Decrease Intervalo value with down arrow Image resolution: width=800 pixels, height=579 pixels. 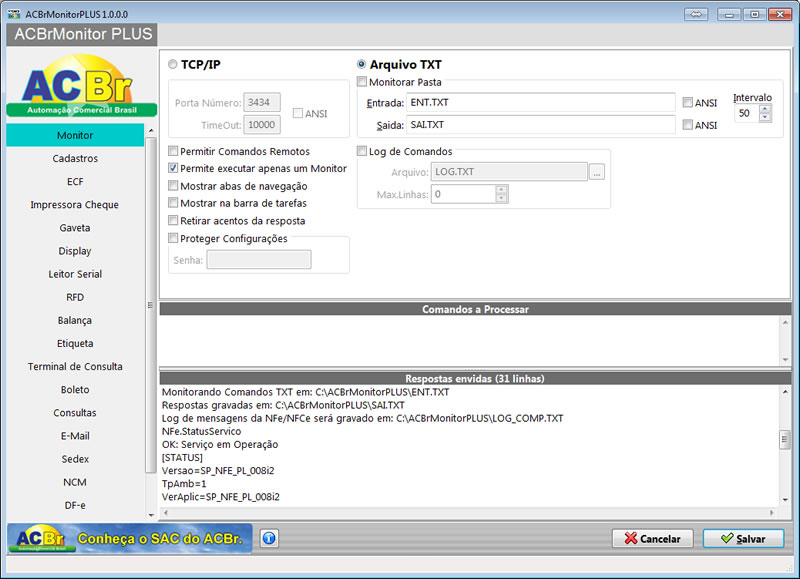[x=765, y=117]
